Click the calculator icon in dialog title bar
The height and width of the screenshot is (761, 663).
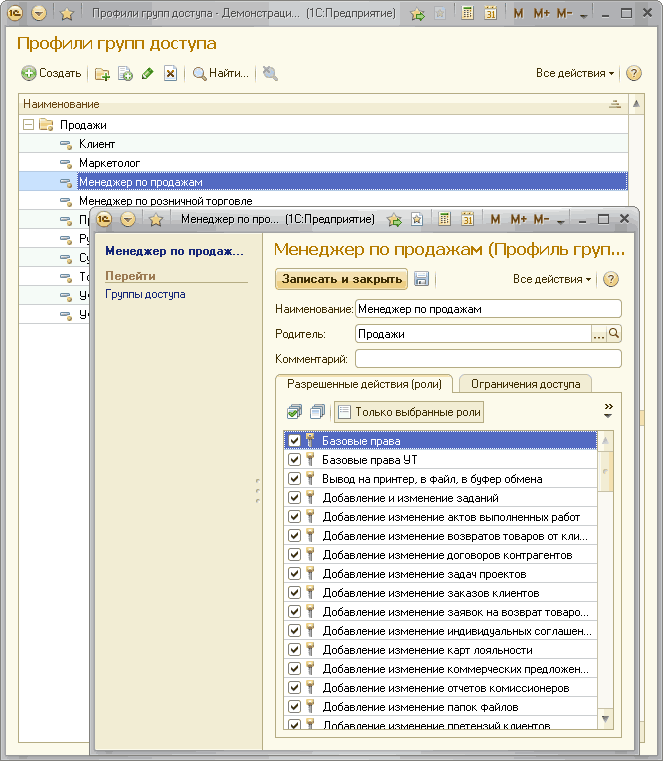(x=443, y=219)
